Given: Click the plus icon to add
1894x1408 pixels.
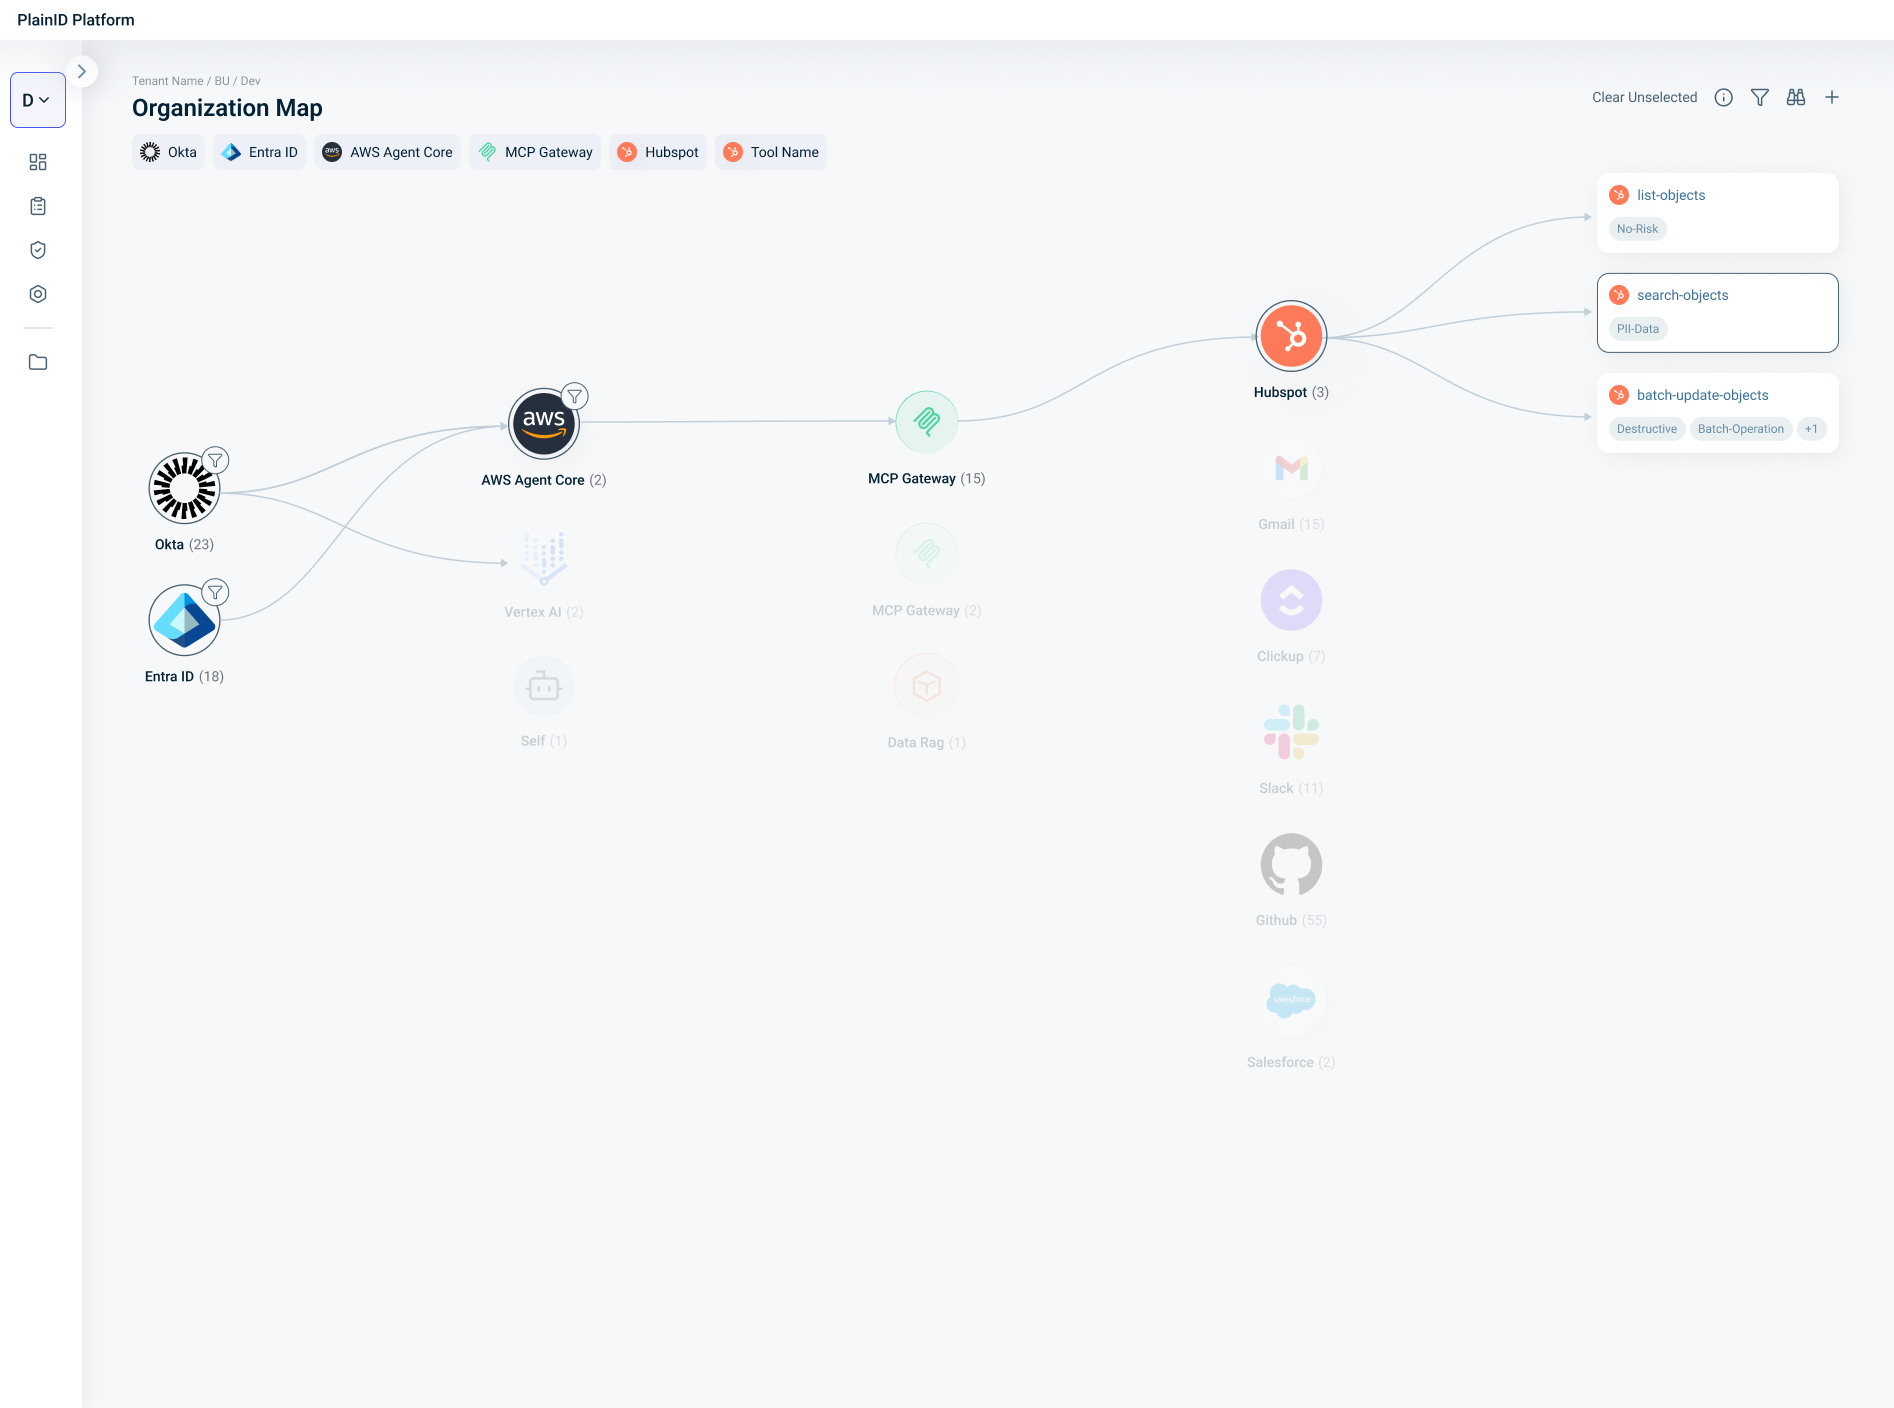Looking at the screenshot, I should click(x=1831, y=97).
